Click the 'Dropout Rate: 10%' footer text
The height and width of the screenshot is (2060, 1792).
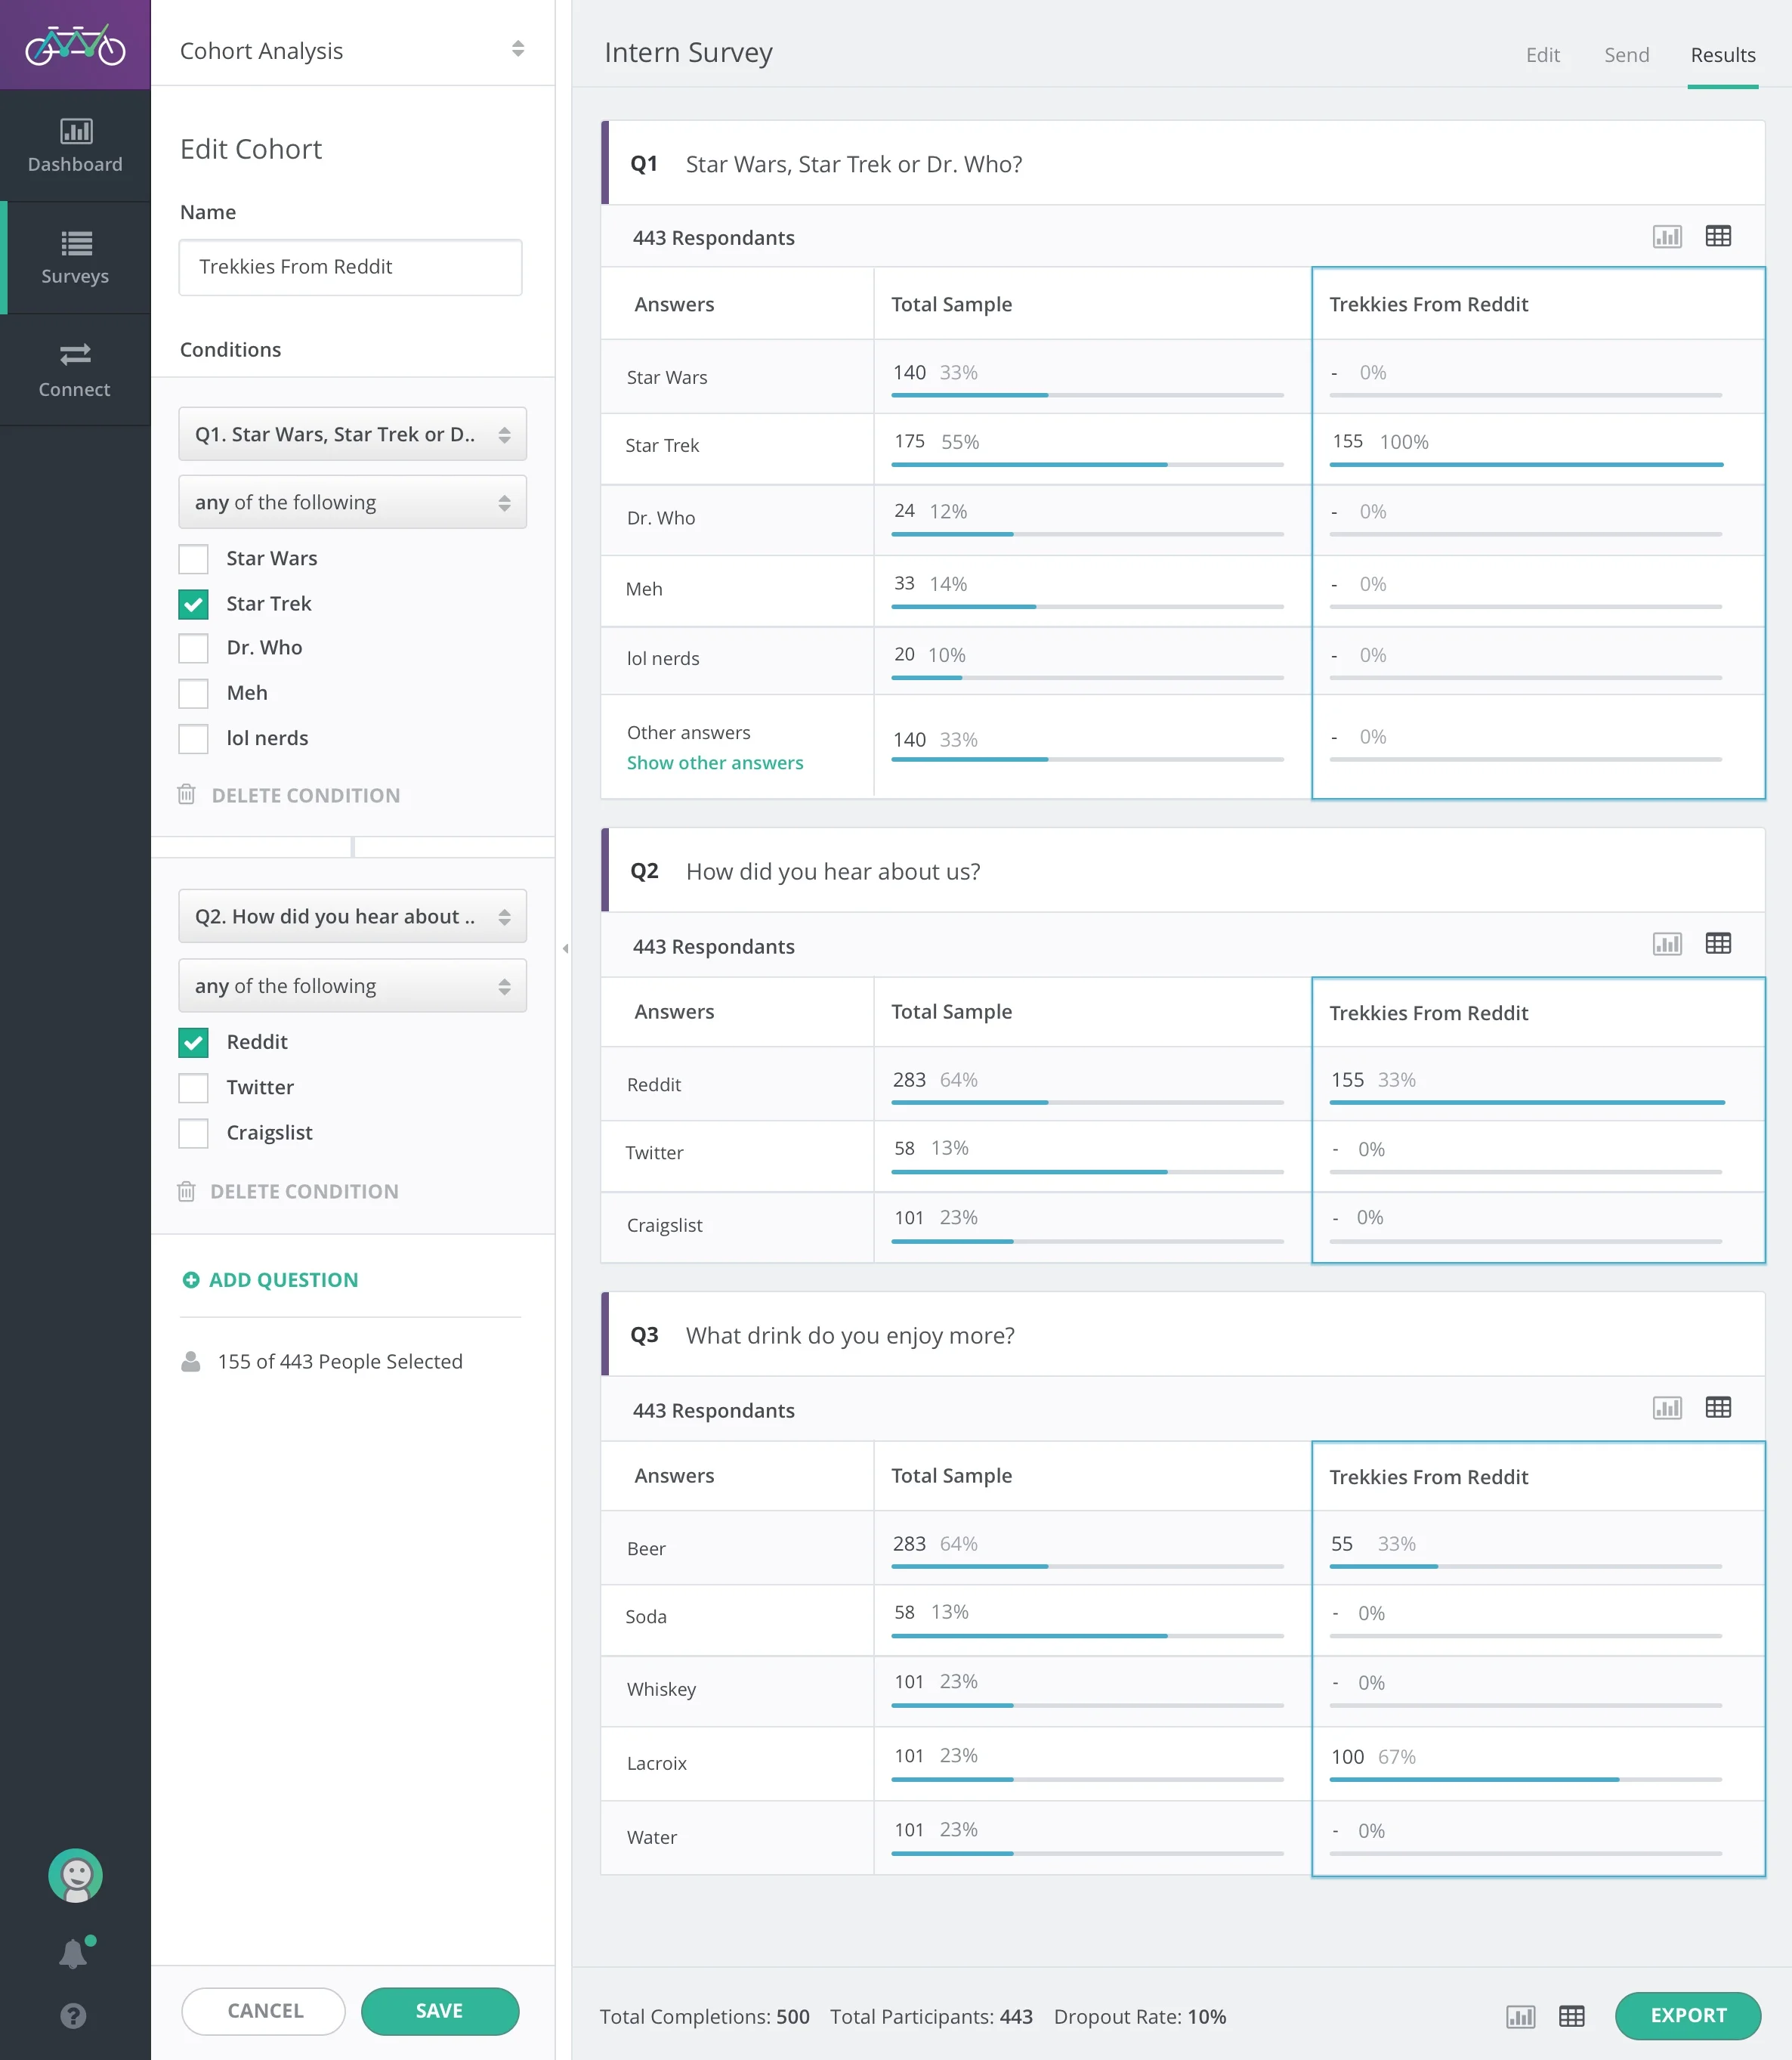[x=1140, y=2017]
